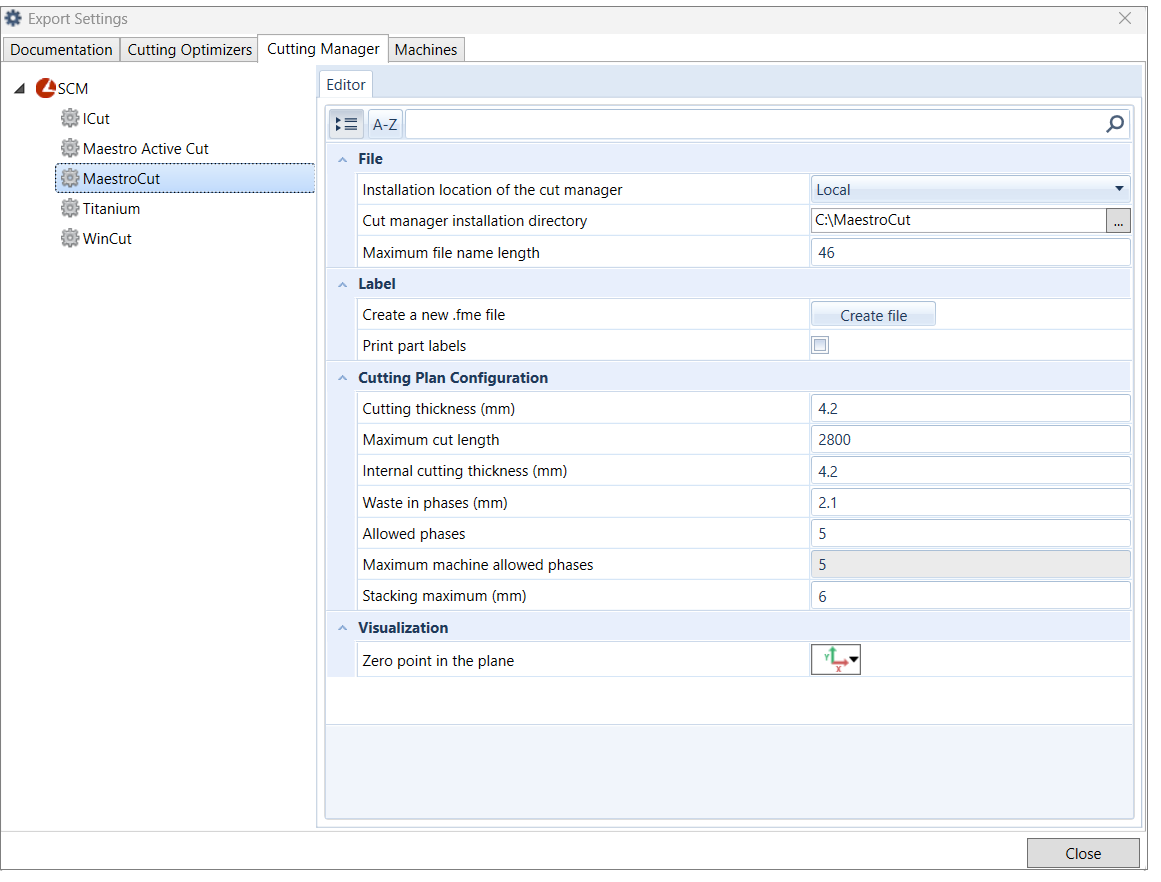
Task: Open the Machines tab
Action: (x=426, y=50)
